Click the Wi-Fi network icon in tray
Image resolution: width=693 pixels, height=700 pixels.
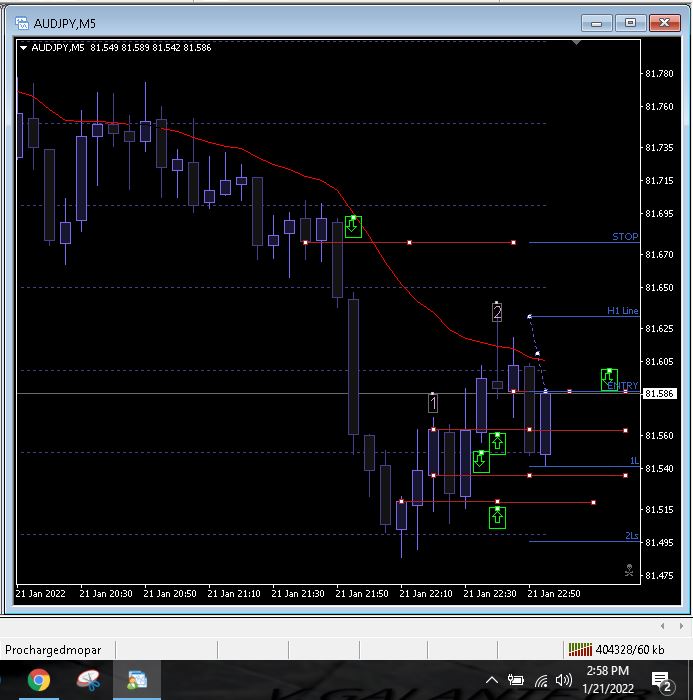point(541,681)
